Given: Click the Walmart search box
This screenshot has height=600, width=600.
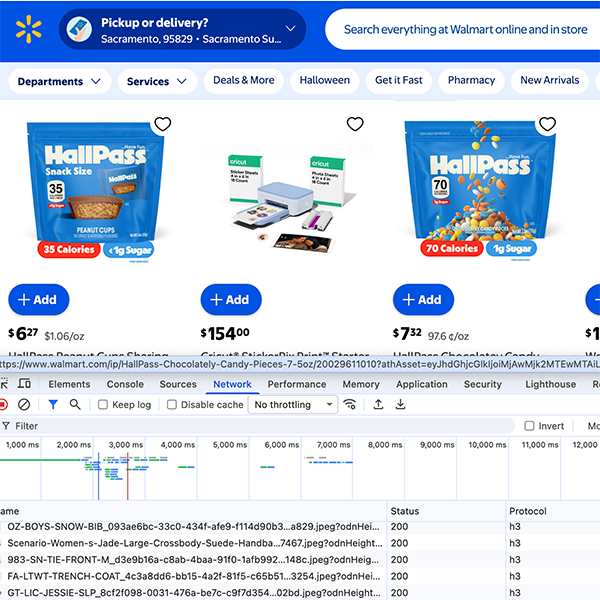Looking at the screenshot, I should coord(463,29).
